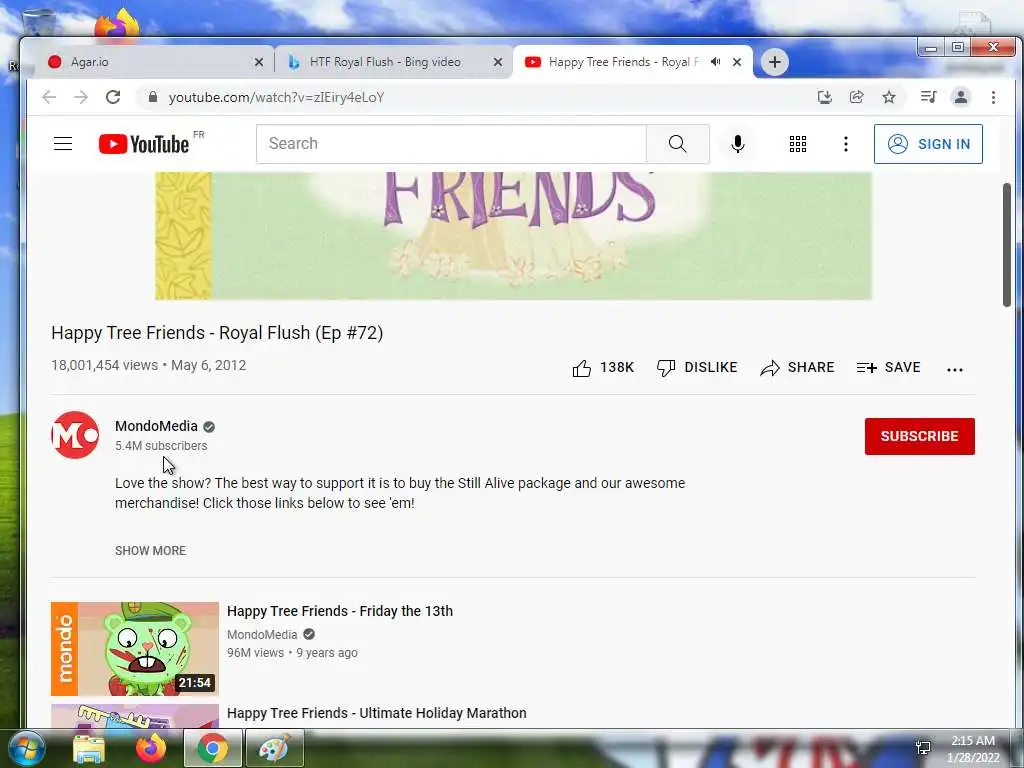This screenshot has height=768, width=1024.
Task: Click MondoMedia under Friday the 13th
Action: 262,635
